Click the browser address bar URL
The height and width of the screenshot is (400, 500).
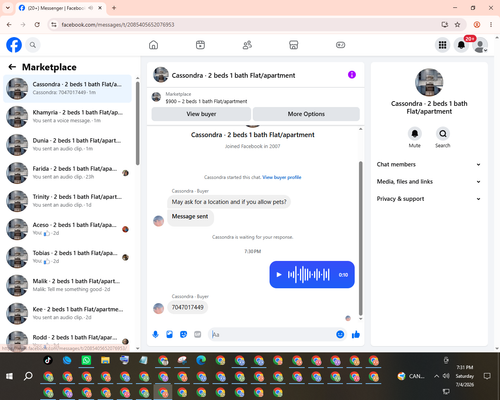pyautogui.click(x=118, y=25)
